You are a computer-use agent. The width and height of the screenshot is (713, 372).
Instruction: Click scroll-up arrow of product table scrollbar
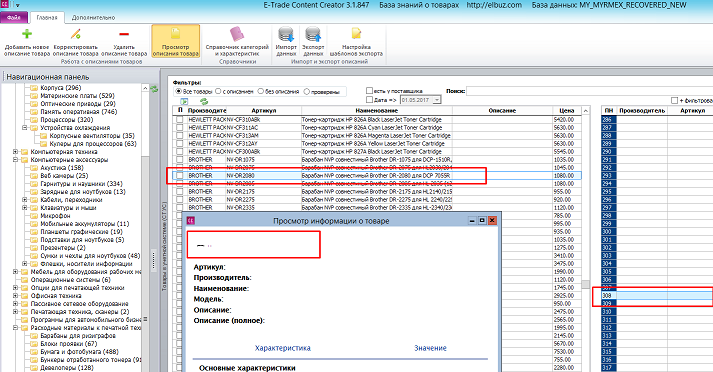click(x=585, y=111)
